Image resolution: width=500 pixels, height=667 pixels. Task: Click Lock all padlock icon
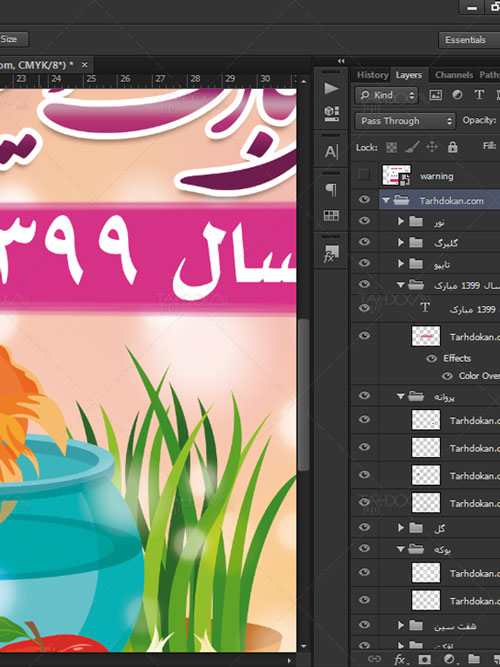click(452, 147)
